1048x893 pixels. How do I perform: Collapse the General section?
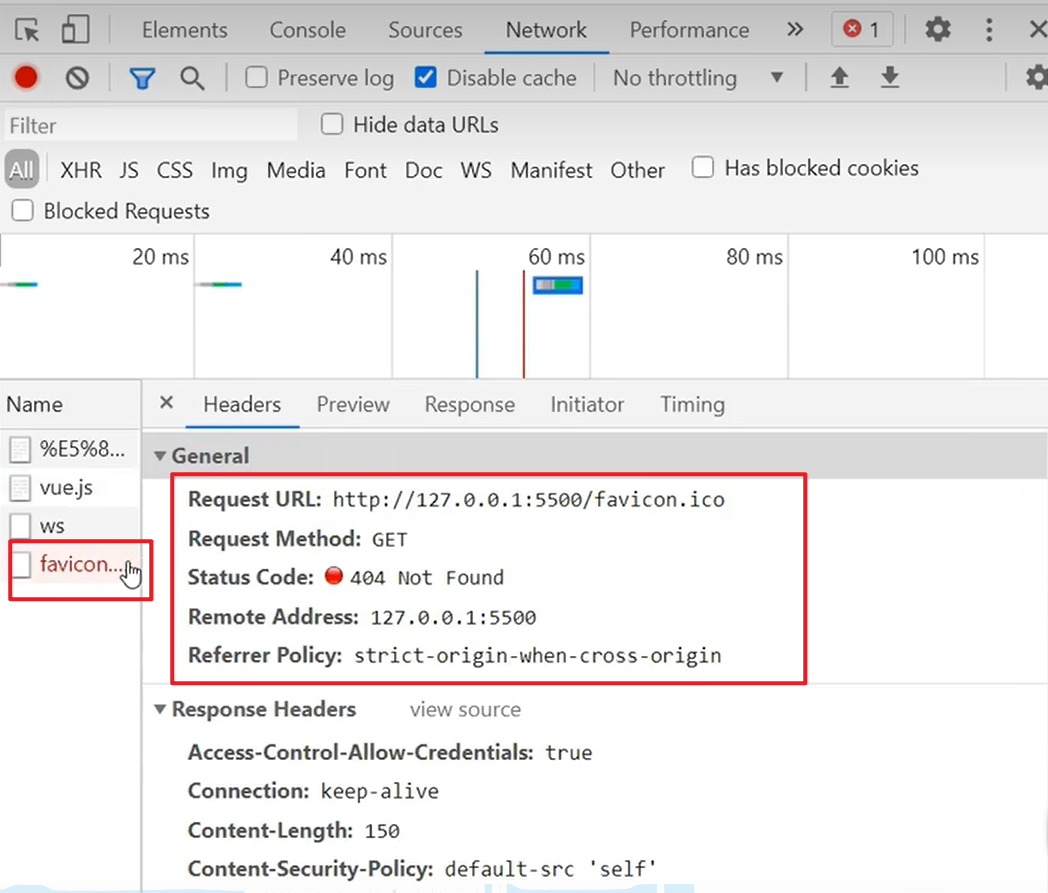coord(160,456)
